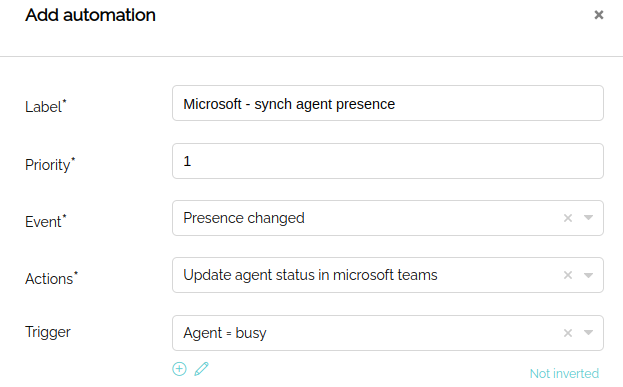Click into the Label text field
Viewport: 623px width, 387px height.
tap(388, 103)
